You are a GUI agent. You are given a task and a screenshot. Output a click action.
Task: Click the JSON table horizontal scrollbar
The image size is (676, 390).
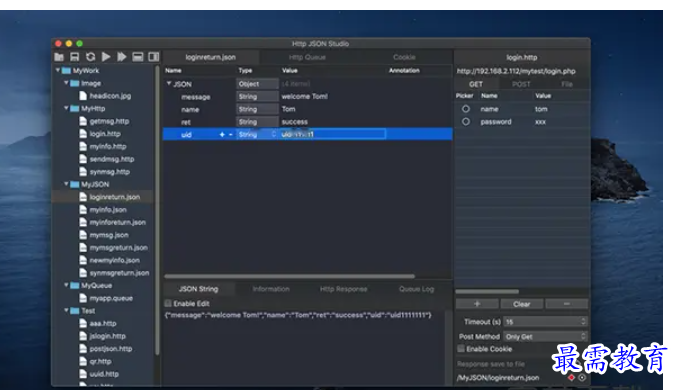pyautogui.click(x=289, y=276)
